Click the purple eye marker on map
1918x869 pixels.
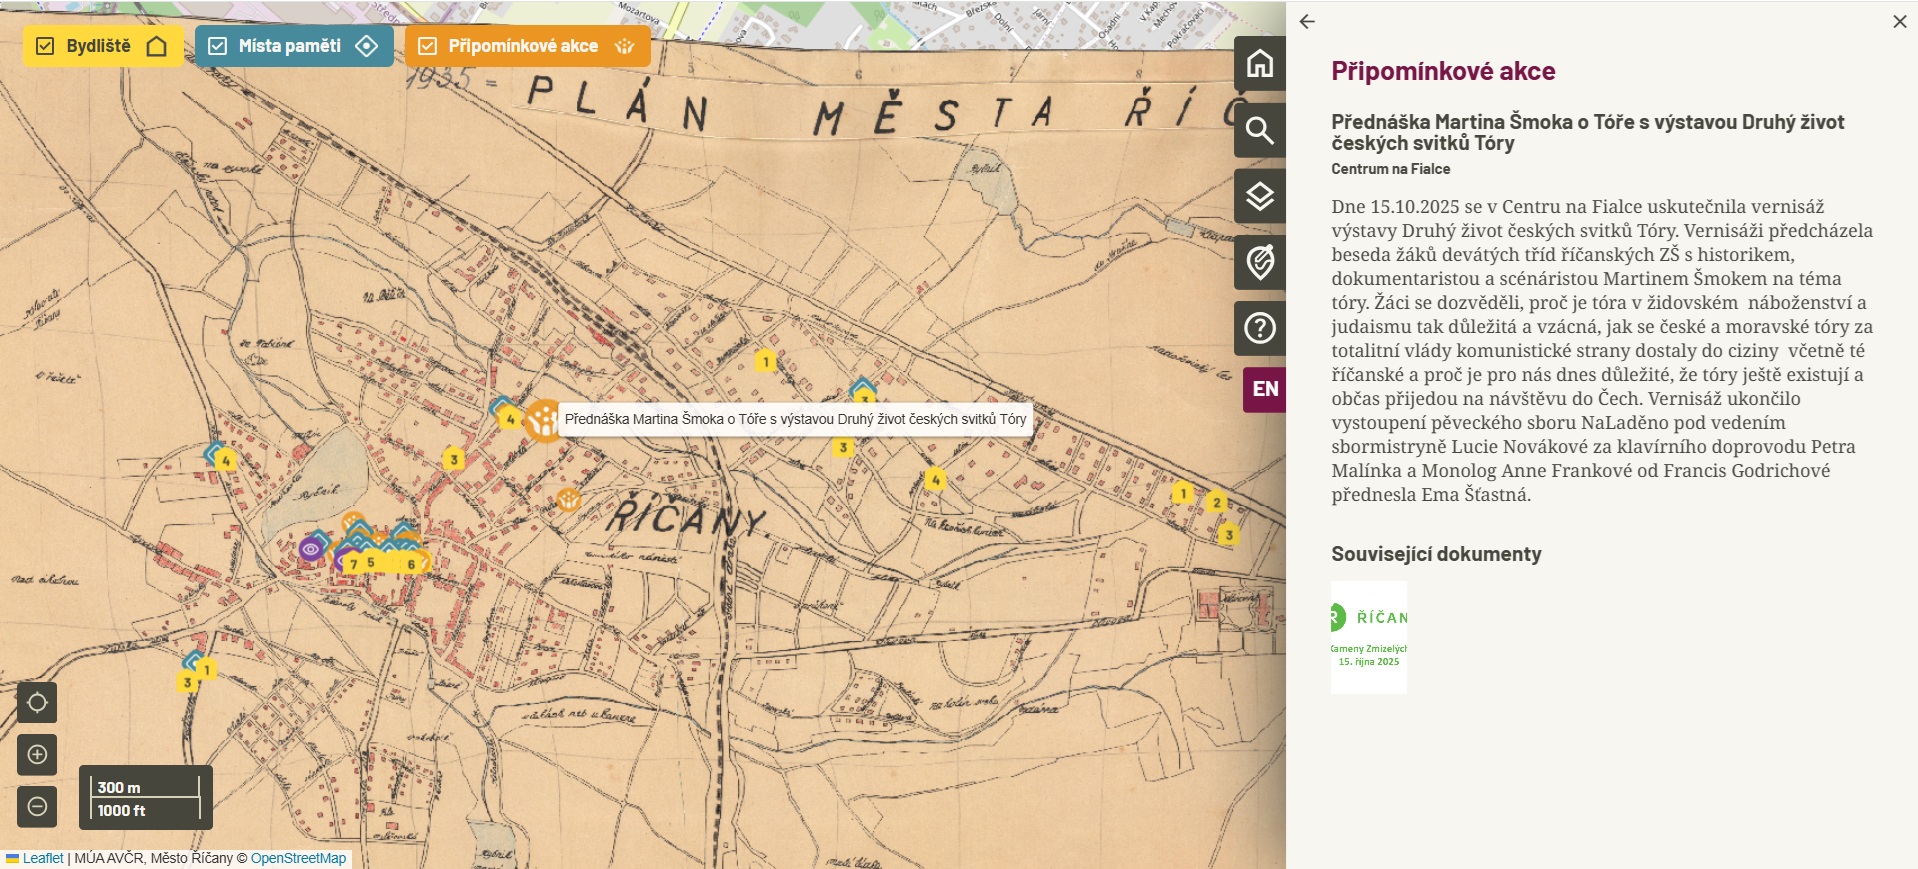(310, 549)
